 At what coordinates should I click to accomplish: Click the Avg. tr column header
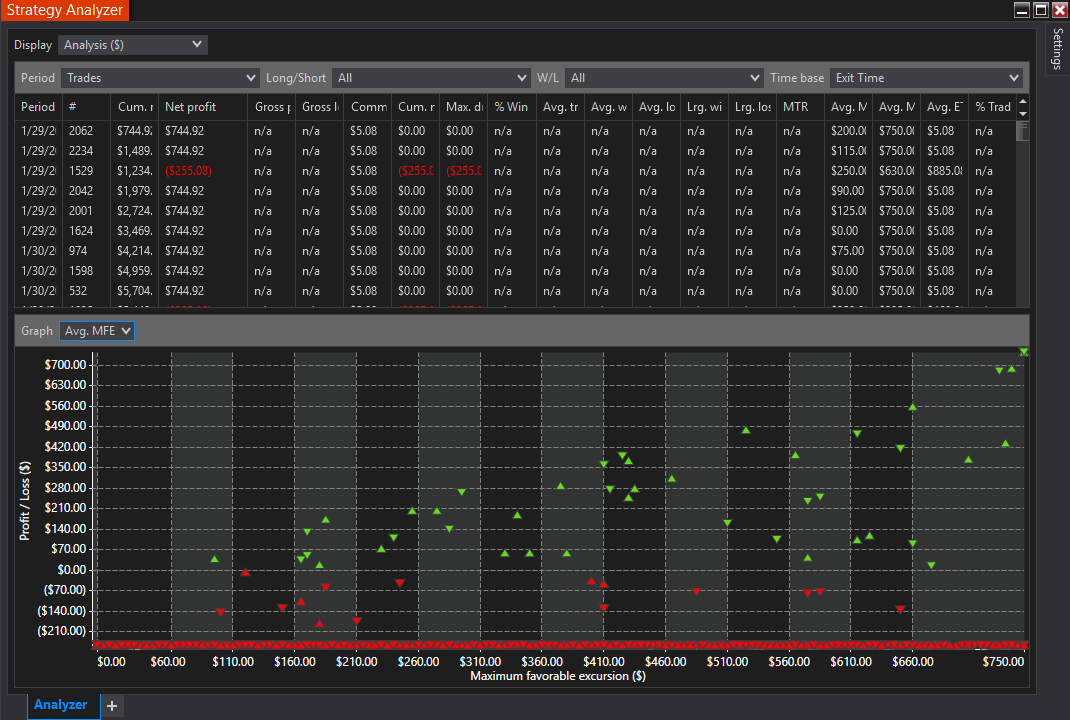(560, 107)
